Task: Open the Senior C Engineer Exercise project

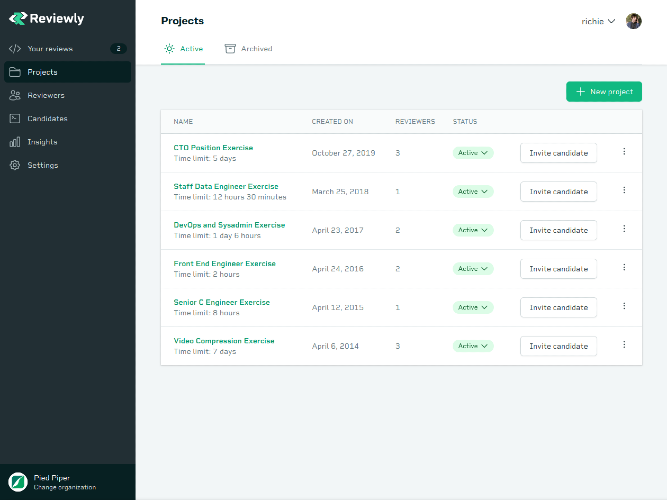Action: pyautogui.click(x=222, y=302)
